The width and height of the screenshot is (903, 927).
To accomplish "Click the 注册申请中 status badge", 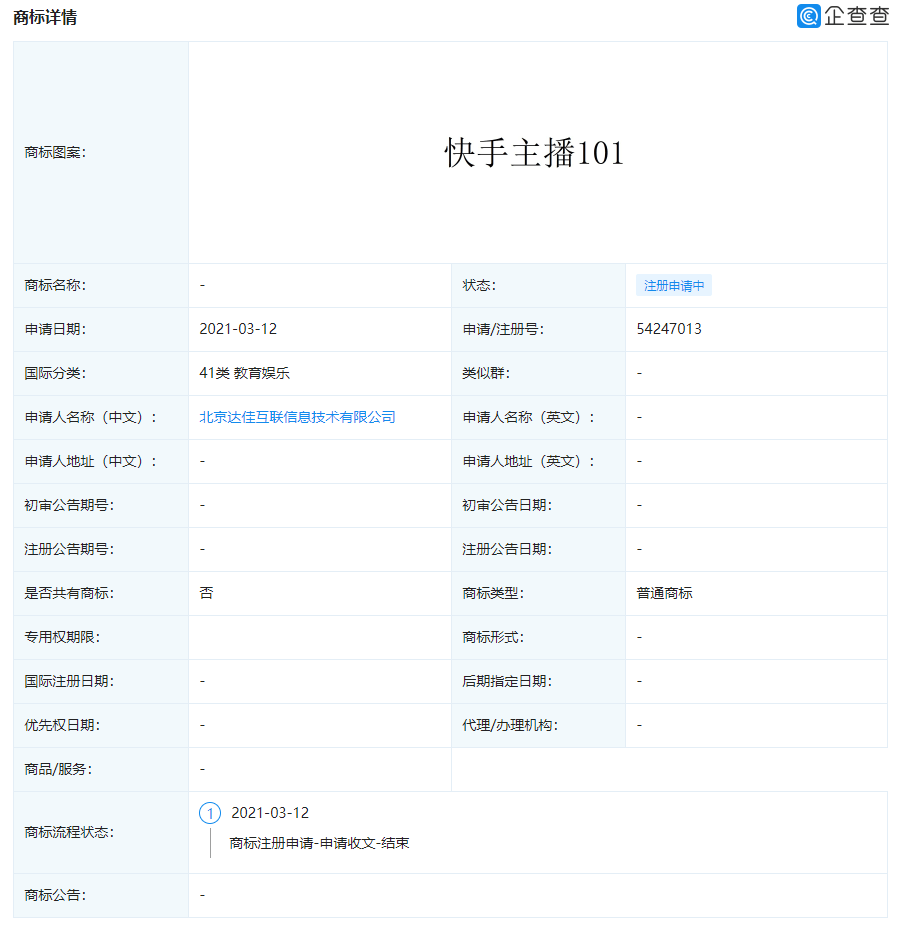I will click(674, 285).
